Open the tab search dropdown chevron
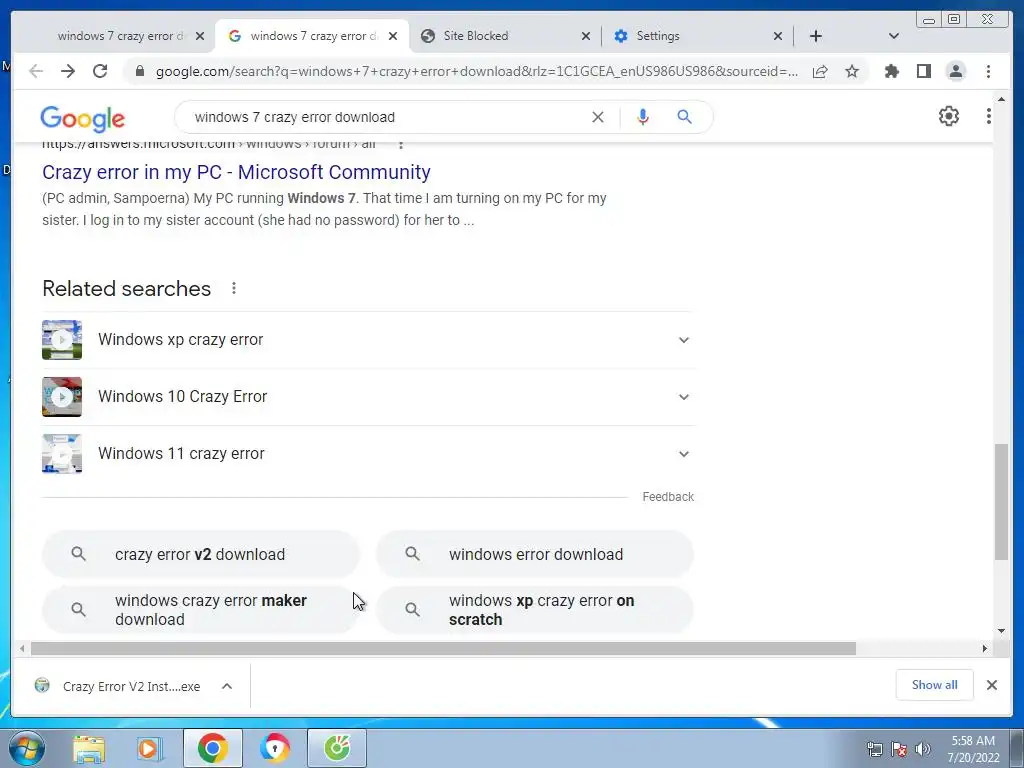The width and height of the screenshot is (1024, 768). tap(894, 36)
